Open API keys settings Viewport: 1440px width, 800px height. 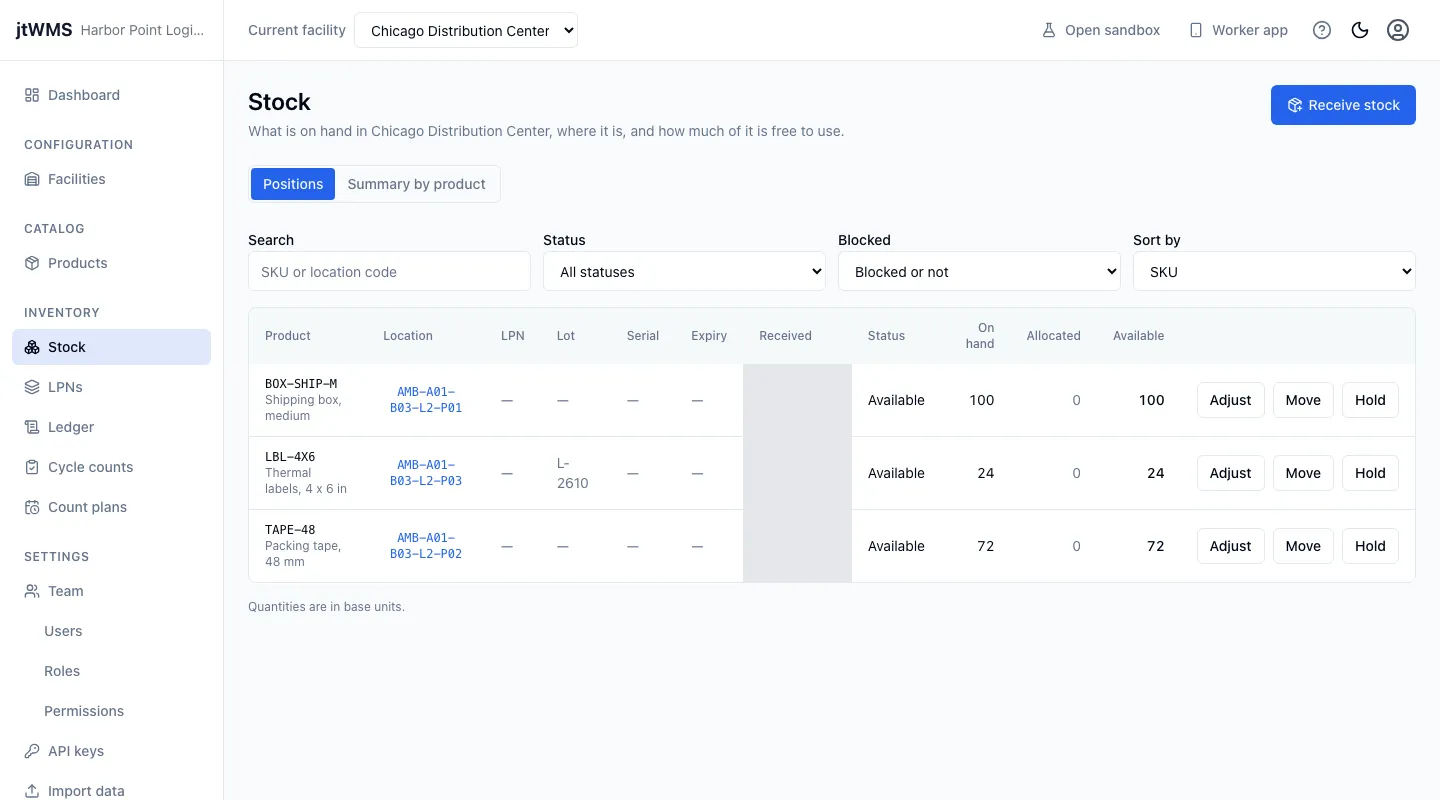[111, 751]
